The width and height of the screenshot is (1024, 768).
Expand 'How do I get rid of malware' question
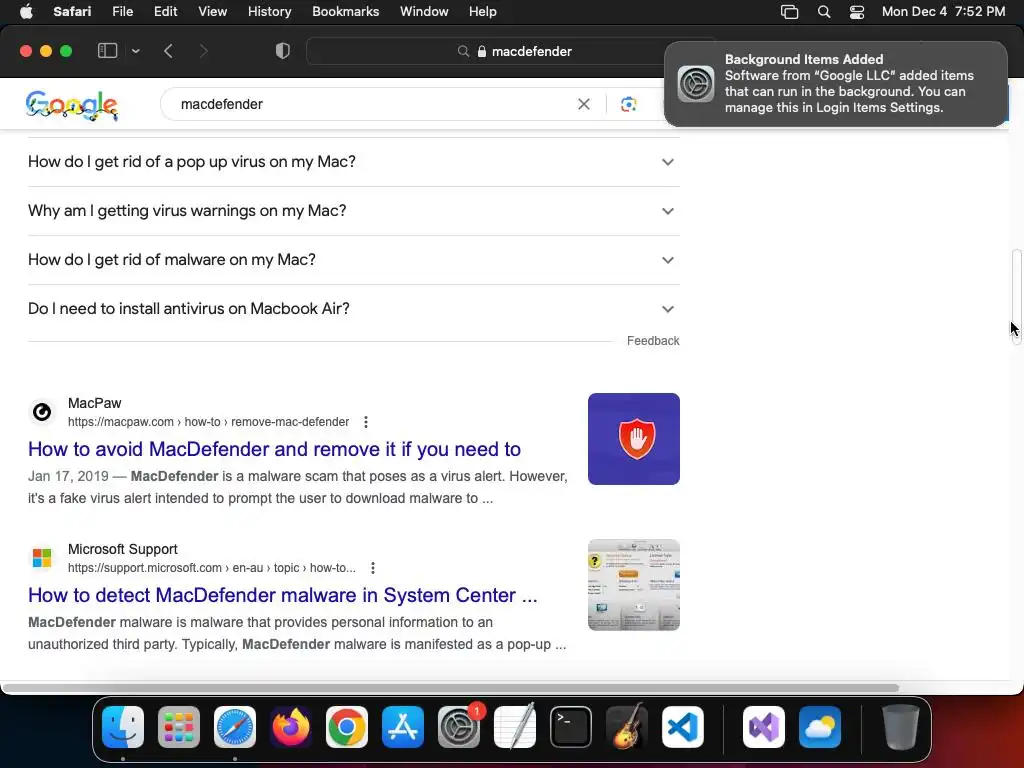pyautogui.click(x=353, y=260)
